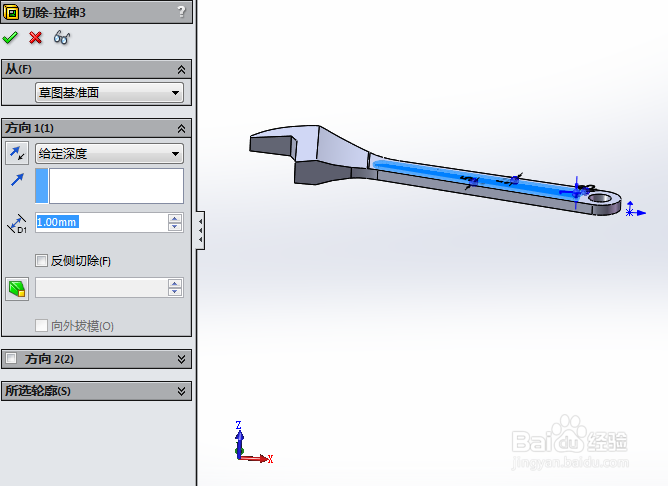
Task: Collapse property panel with side handle
Action: tap(200, 230)
